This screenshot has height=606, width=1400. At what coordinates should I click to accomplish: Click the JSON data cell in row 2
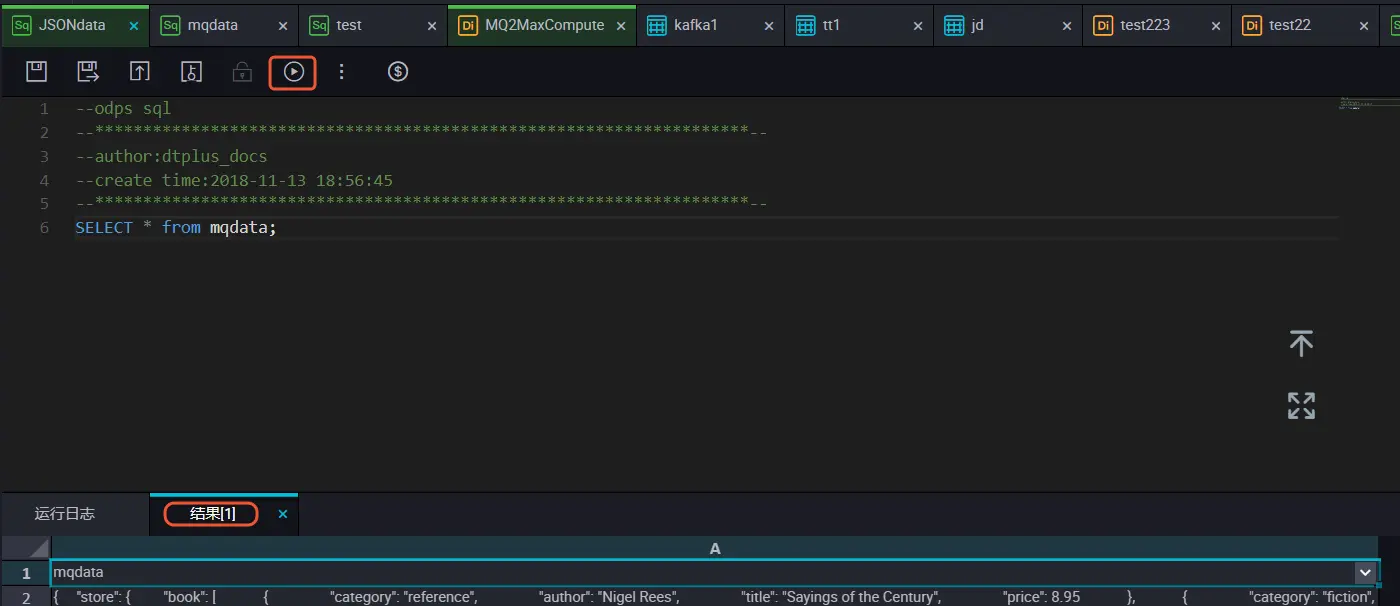(715, 597)
